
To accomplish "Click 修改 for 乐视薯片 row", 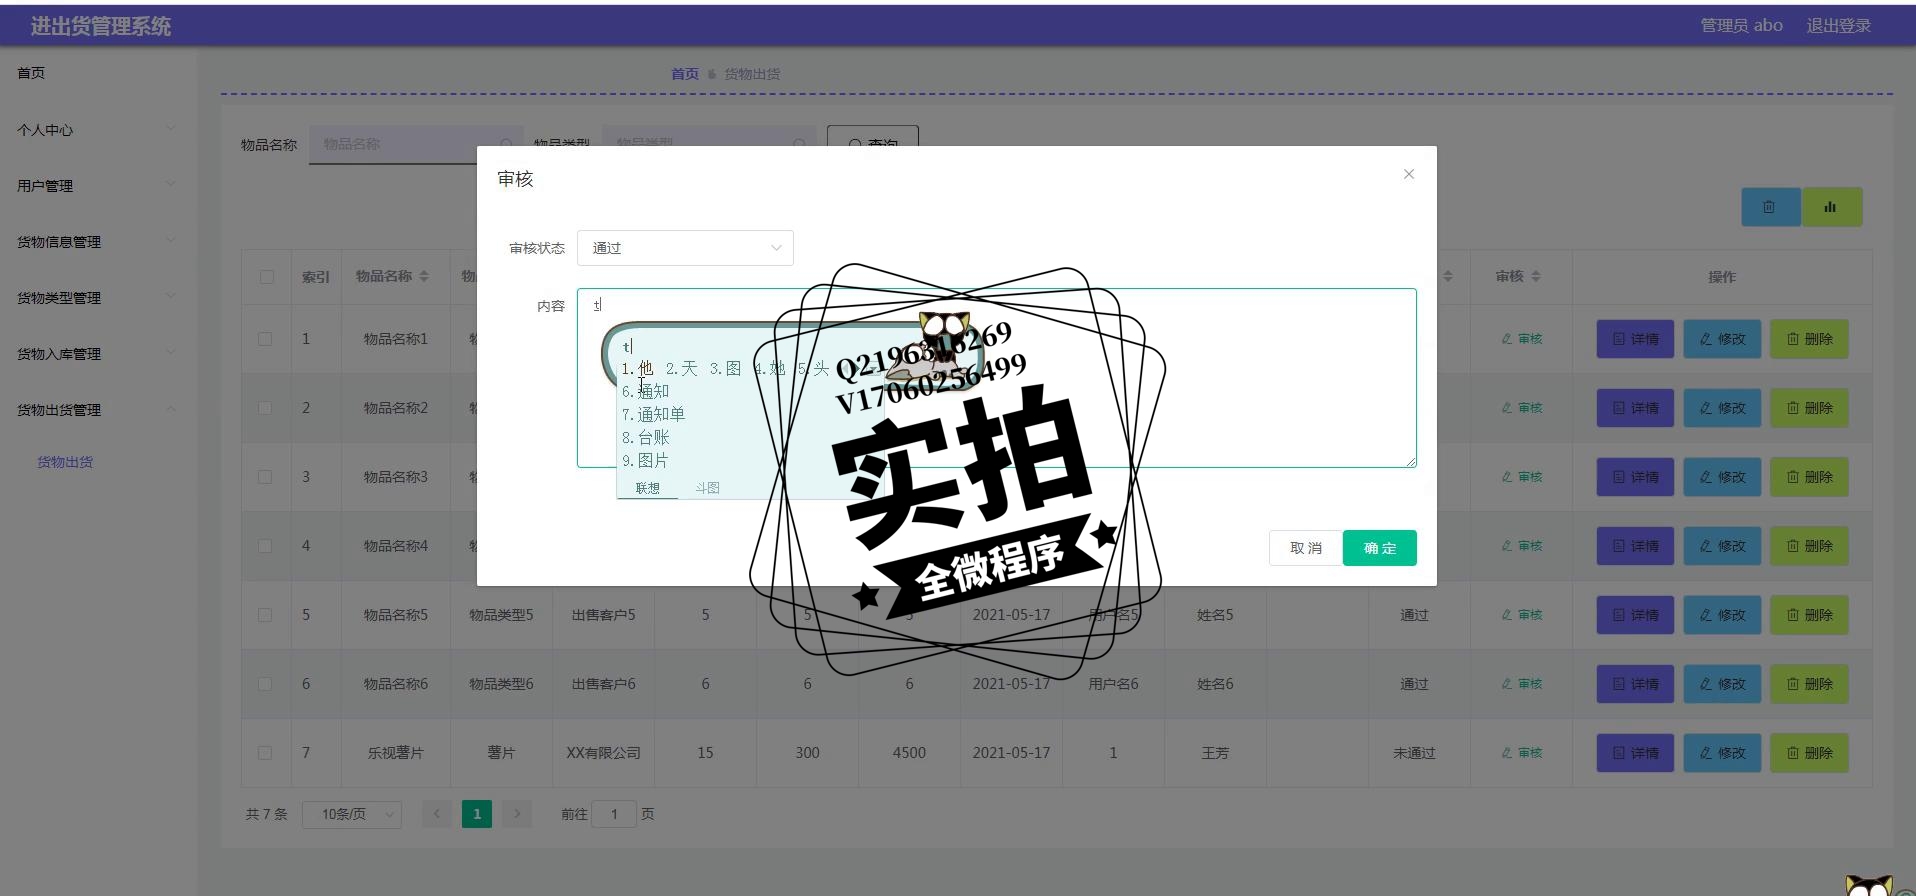I will tap(1722, 753).
